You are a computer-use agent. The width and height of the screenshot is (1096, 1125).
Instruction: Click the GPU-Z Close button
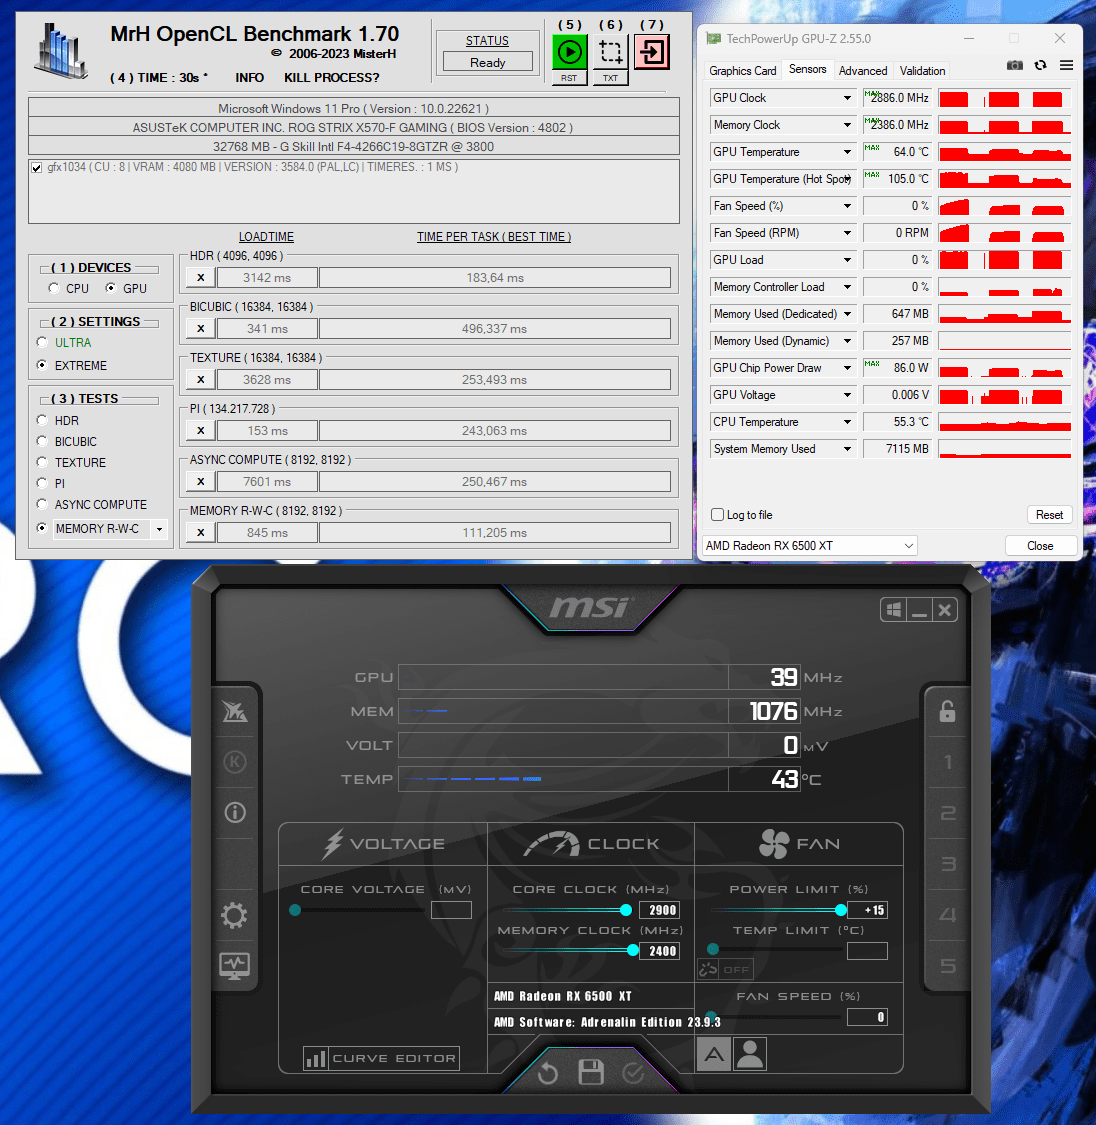(1040, 546)
